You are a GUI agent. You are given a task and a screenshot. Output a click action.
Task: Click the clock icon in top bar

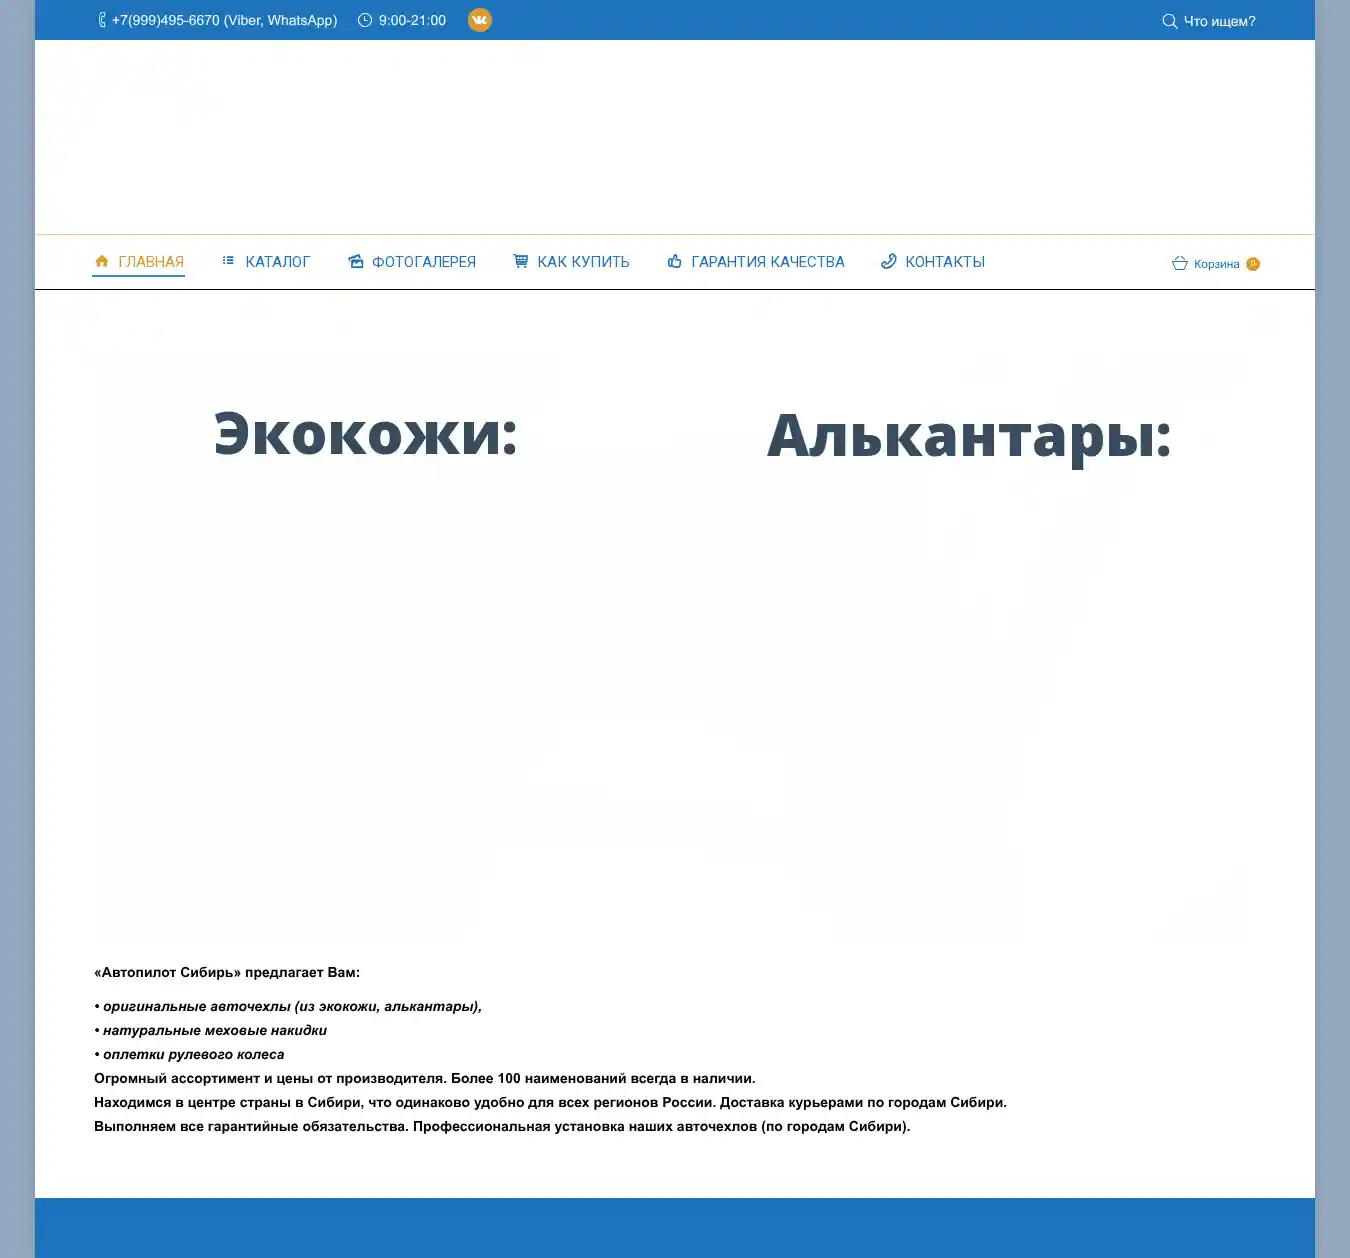[x=365, y=21]
